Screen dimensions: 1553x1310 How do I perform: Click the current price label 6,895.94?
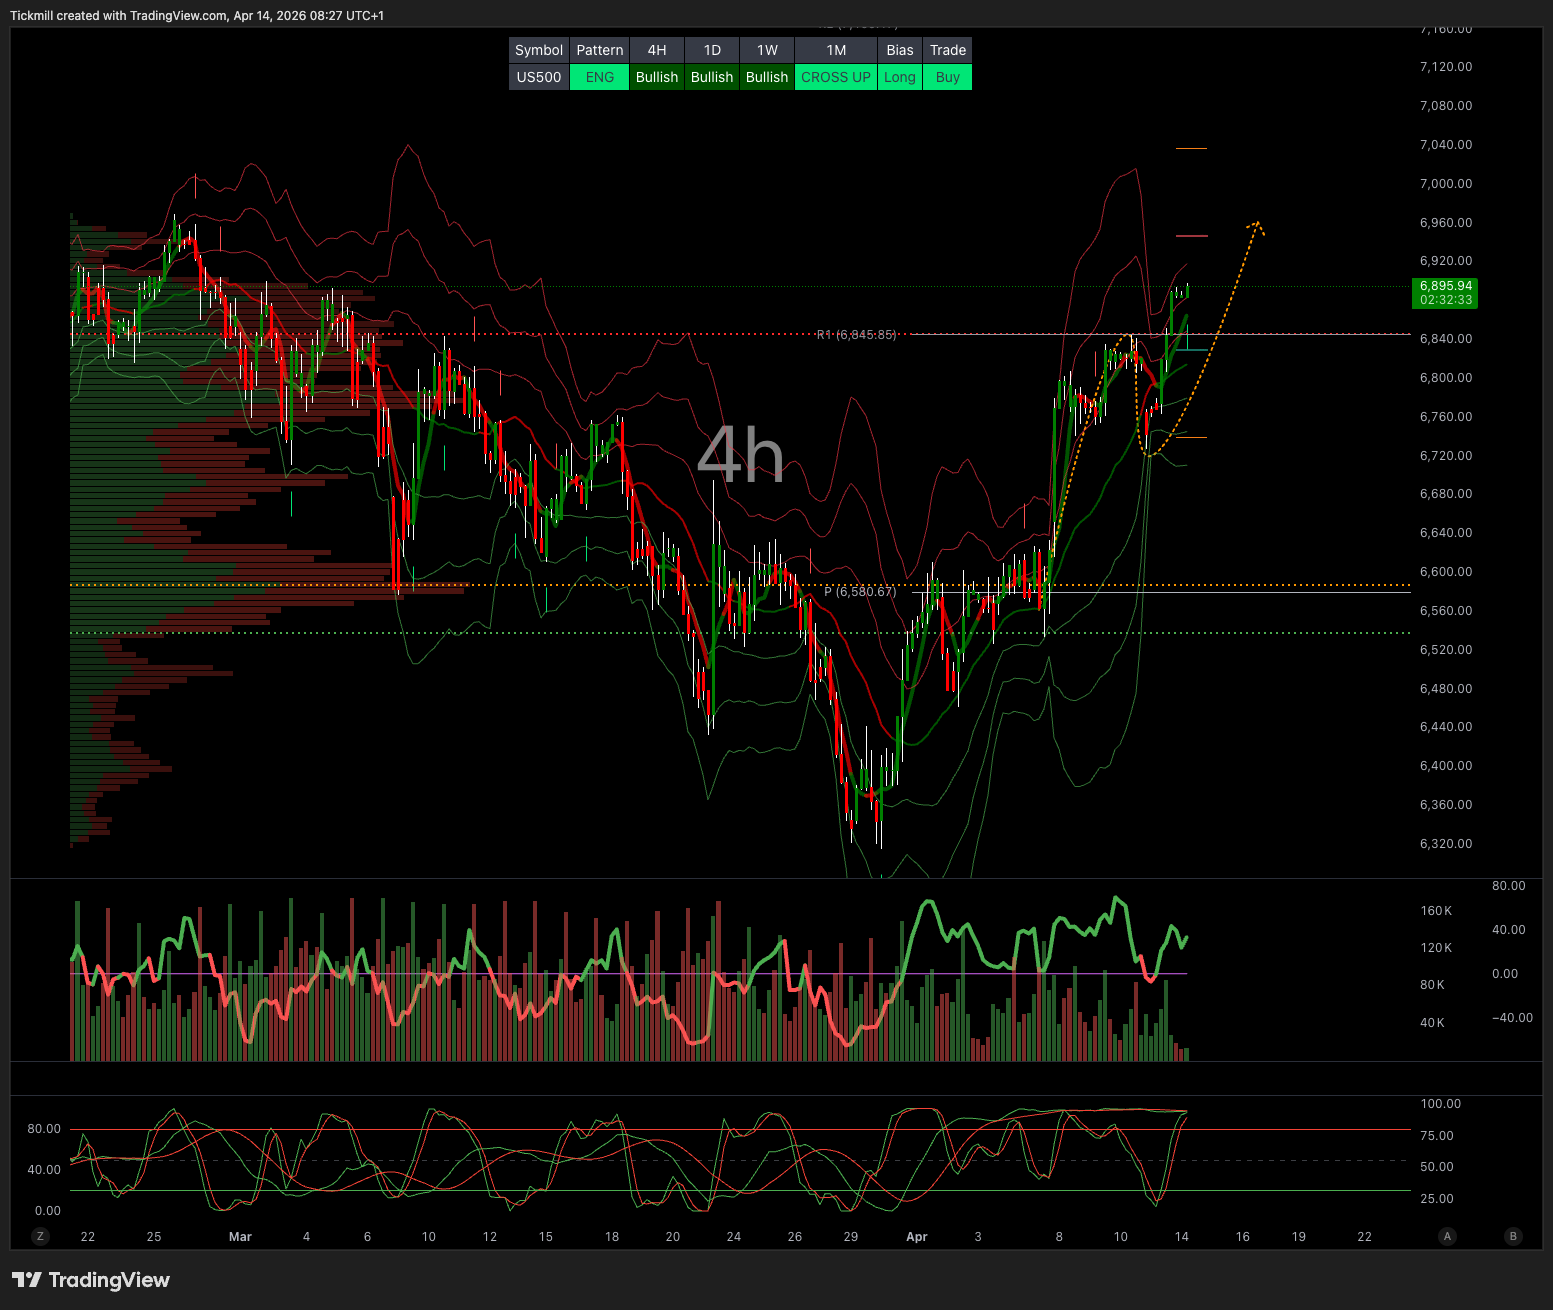[1444, 293]
